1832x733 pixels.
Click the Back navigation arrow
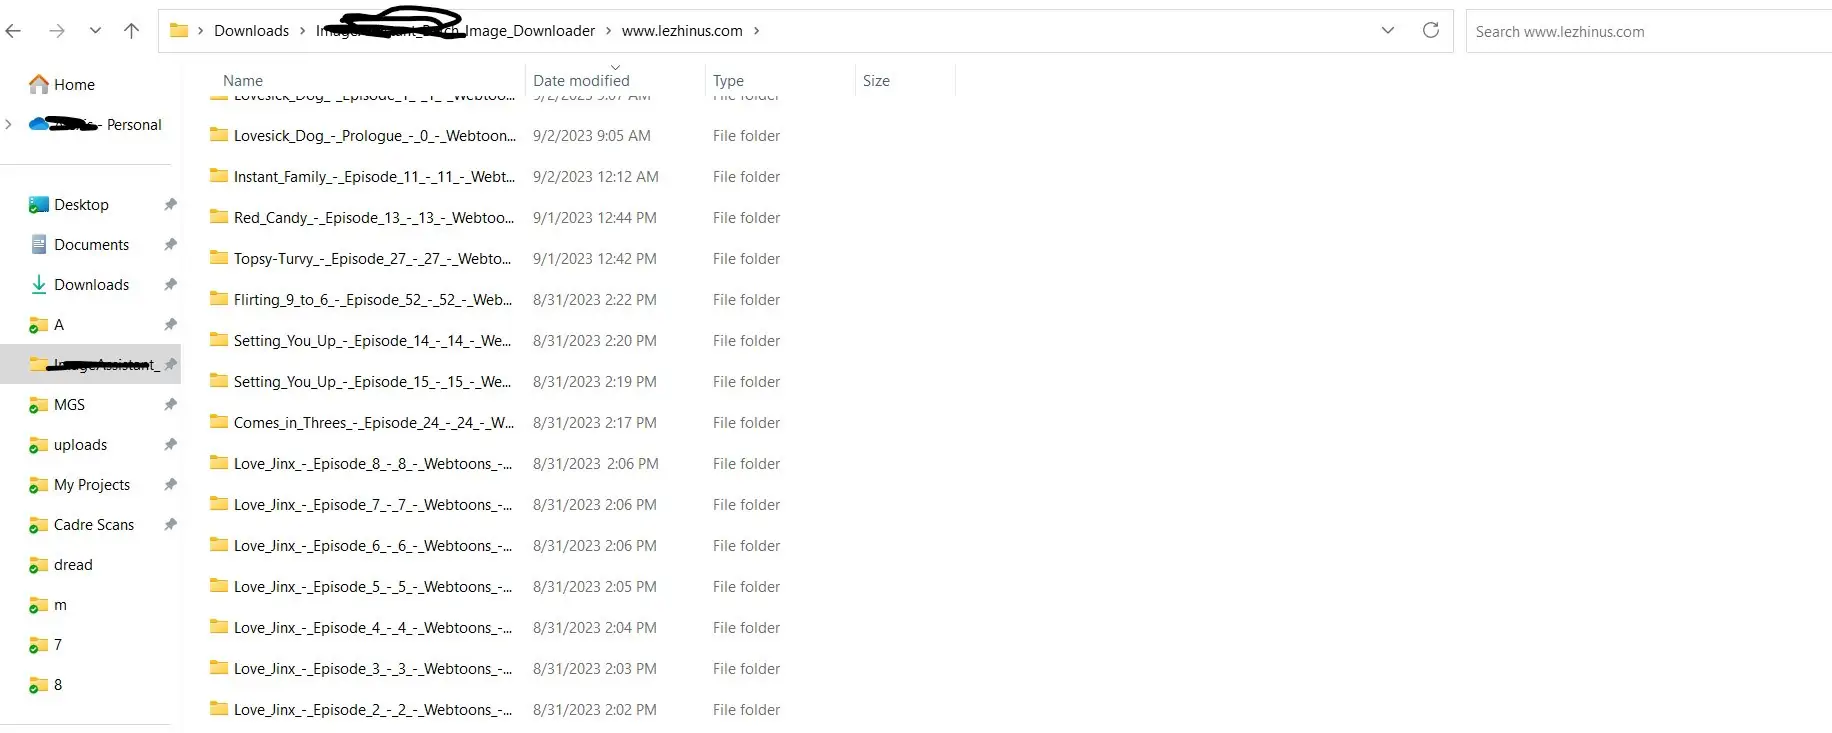(x=13, y=31)
